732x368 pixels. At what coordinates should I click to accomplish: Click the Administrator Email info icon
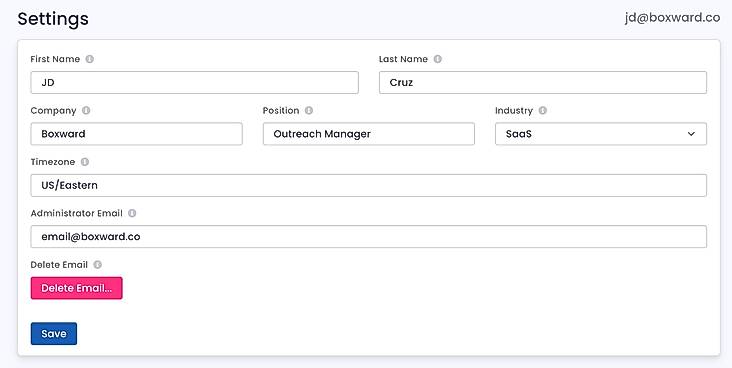[x=132, y=213]
